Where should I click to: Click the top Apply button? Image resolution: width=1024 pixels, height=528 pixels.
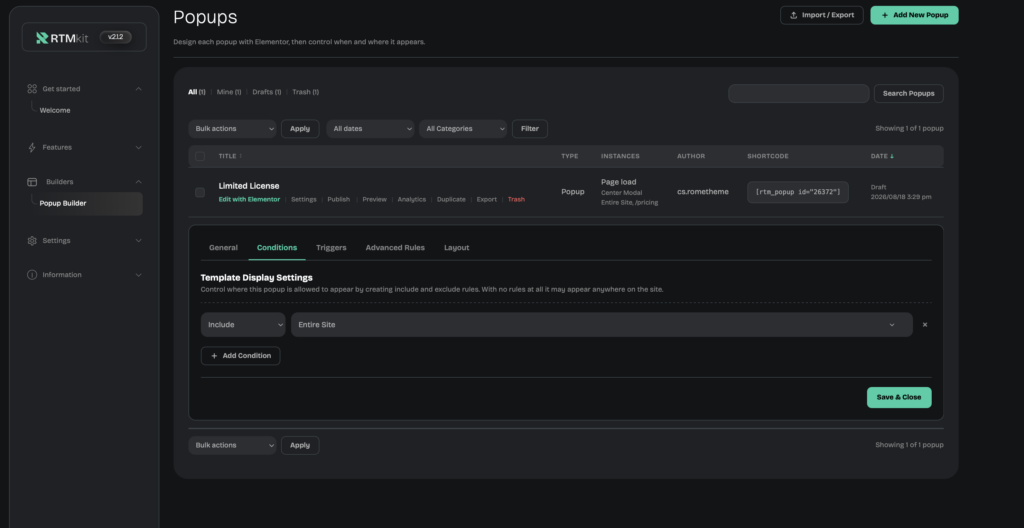click(300, 129)
